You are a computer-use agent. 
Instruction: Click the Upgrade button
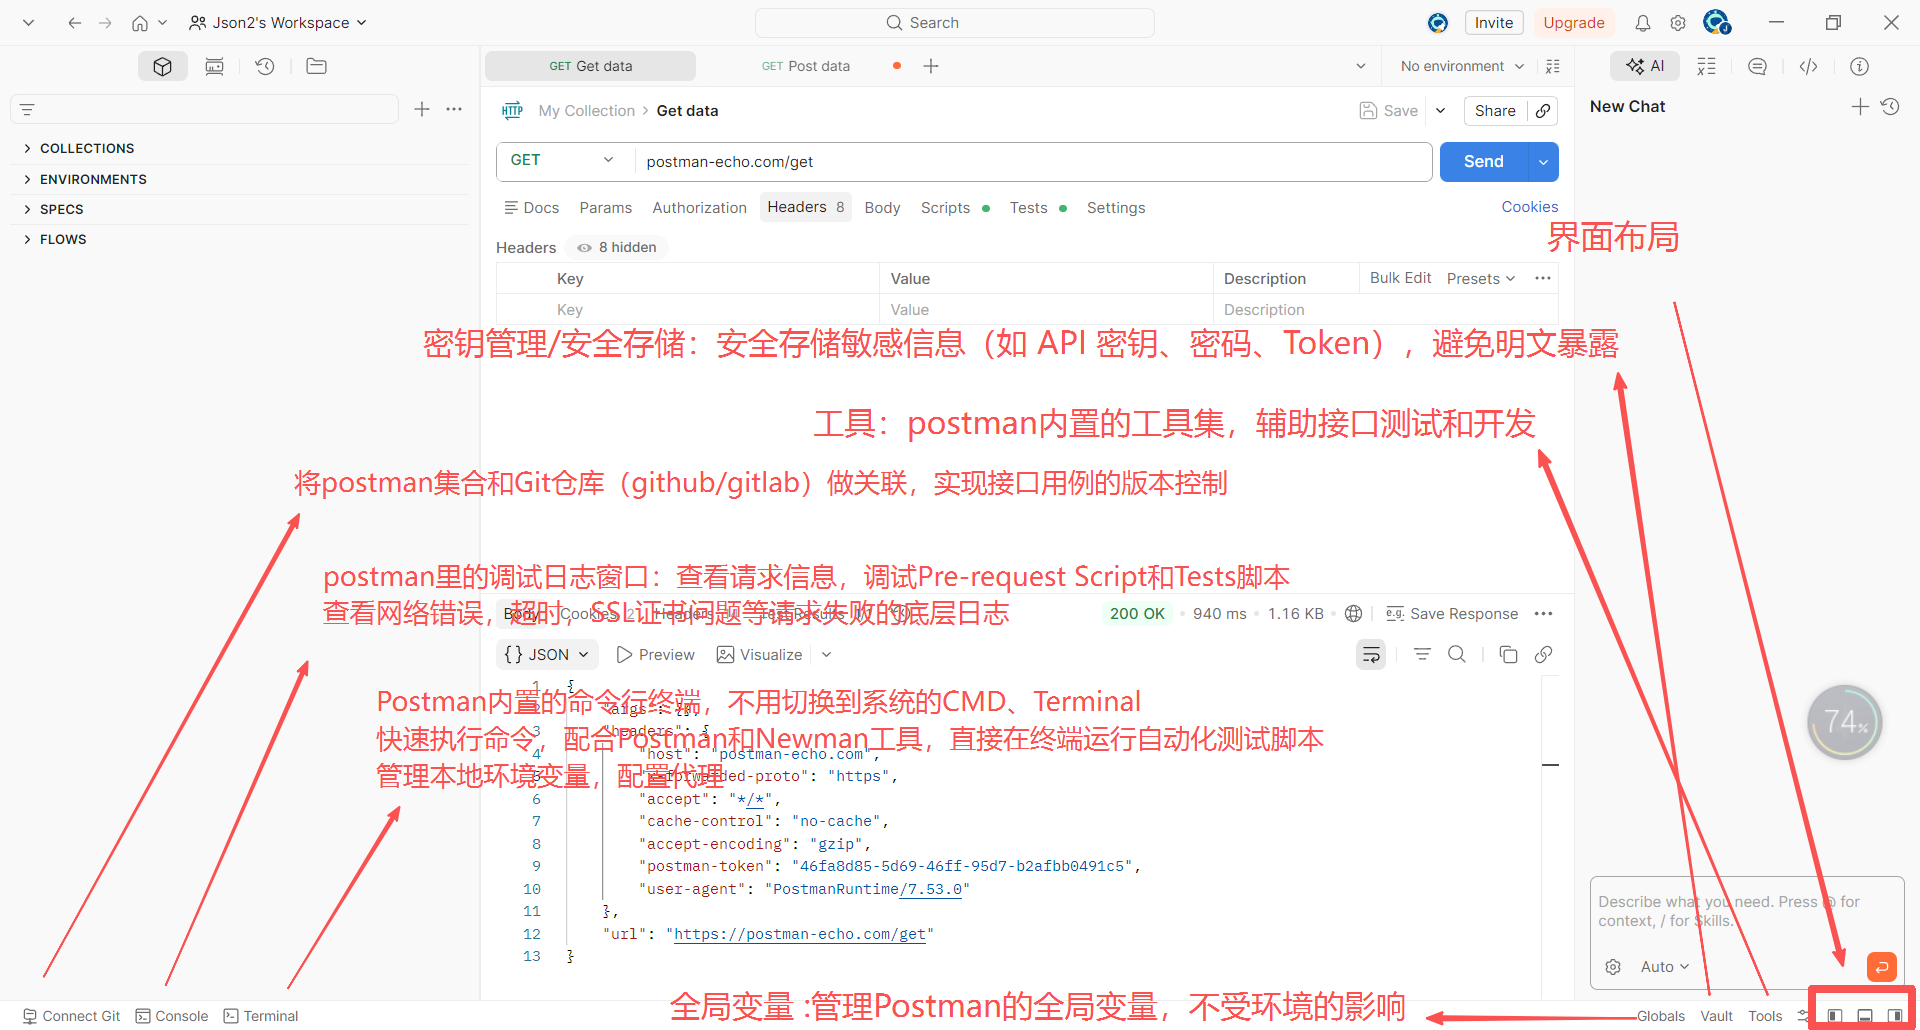point(1573,23)
